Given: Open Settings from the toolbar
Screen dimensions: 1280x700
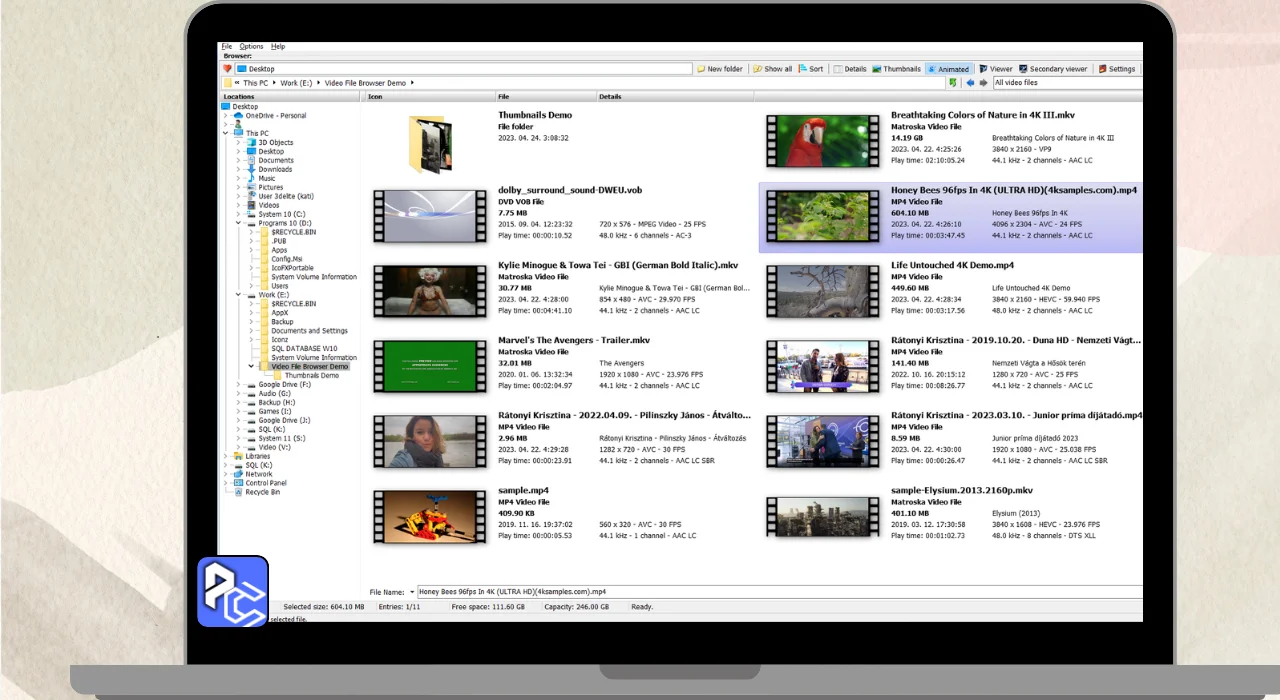Looking at the screenshot, I should tap(1116, 69).
